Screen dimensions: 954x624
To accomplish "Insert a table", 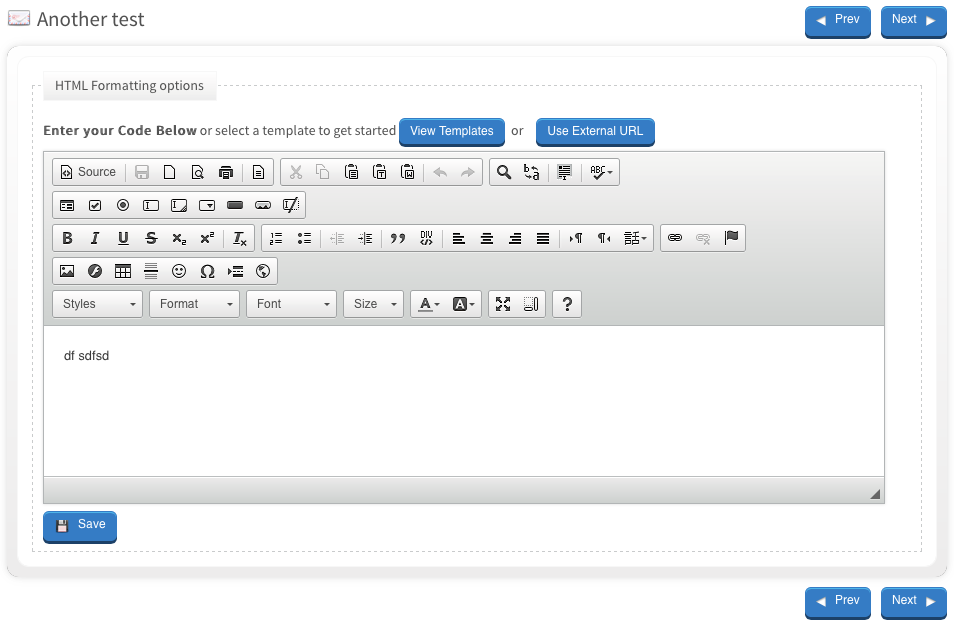I will point(123,271).
